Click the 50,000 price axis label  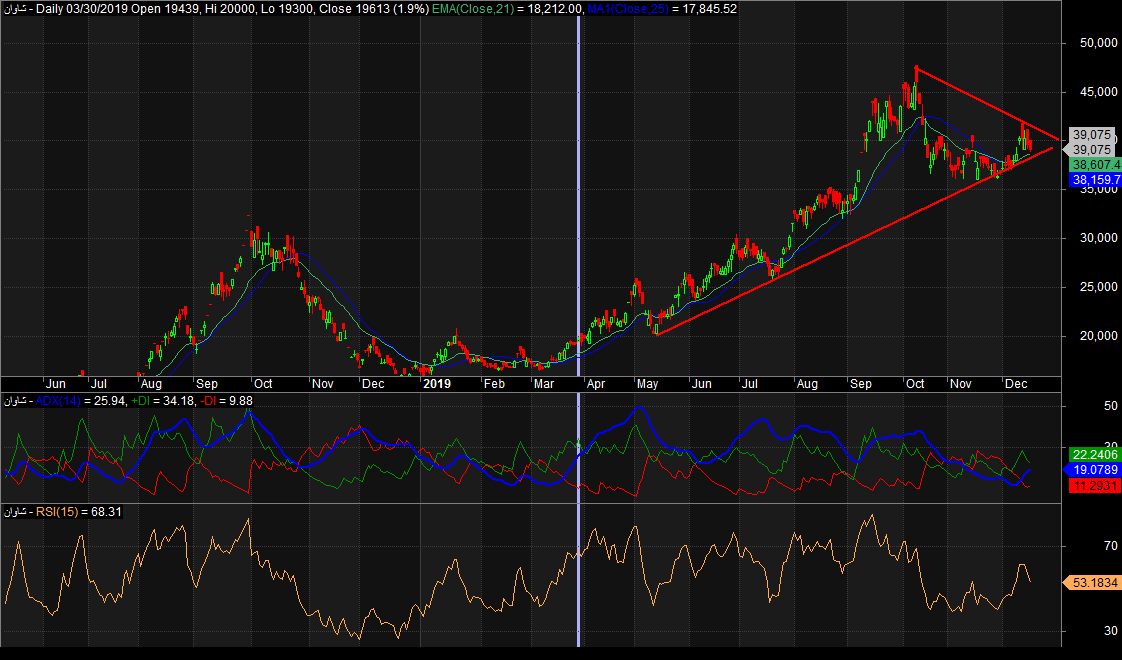(x=1098, y=43)
